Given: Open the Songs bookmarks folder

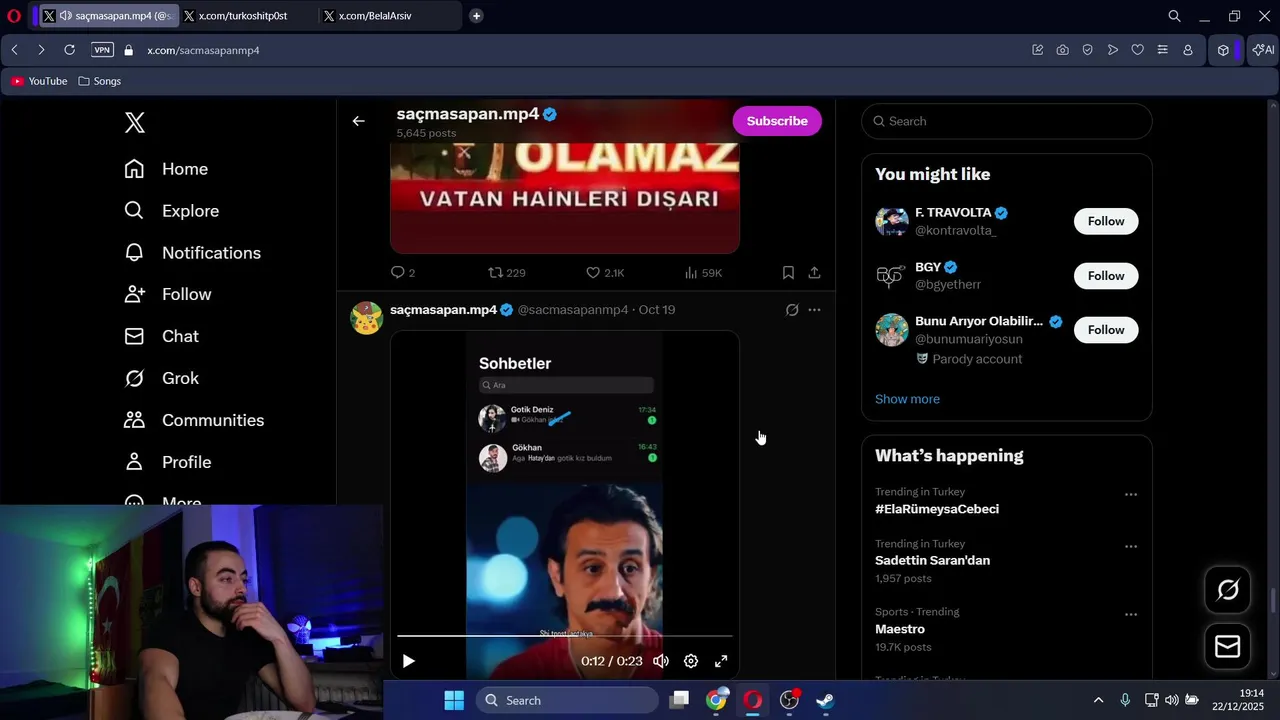Looking at the screenshot, I should [99, 81].
